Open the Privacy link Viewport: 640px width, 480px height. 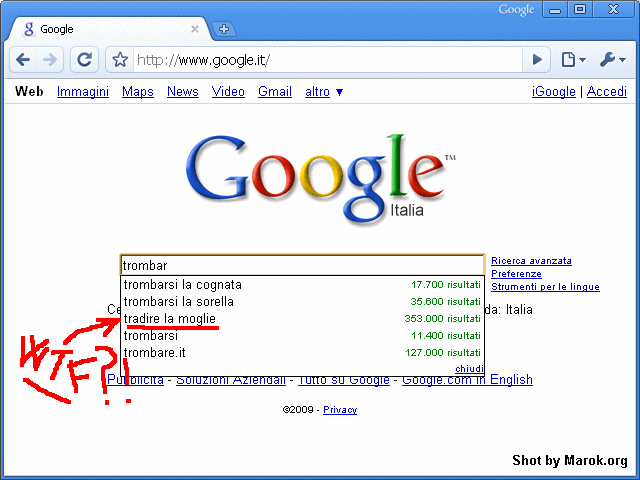click(340, 409)
